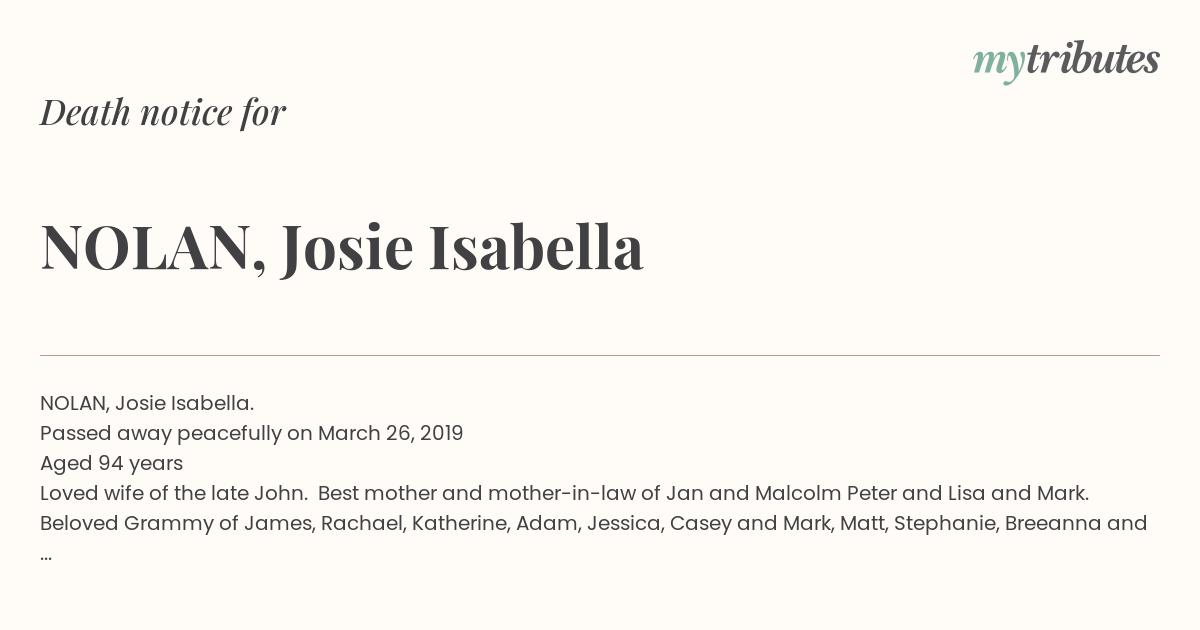Image resolution: width=1200 pixels, height=630 pixels.
Task: Click the "Aged 94 years" line
Action: [111, 463]
